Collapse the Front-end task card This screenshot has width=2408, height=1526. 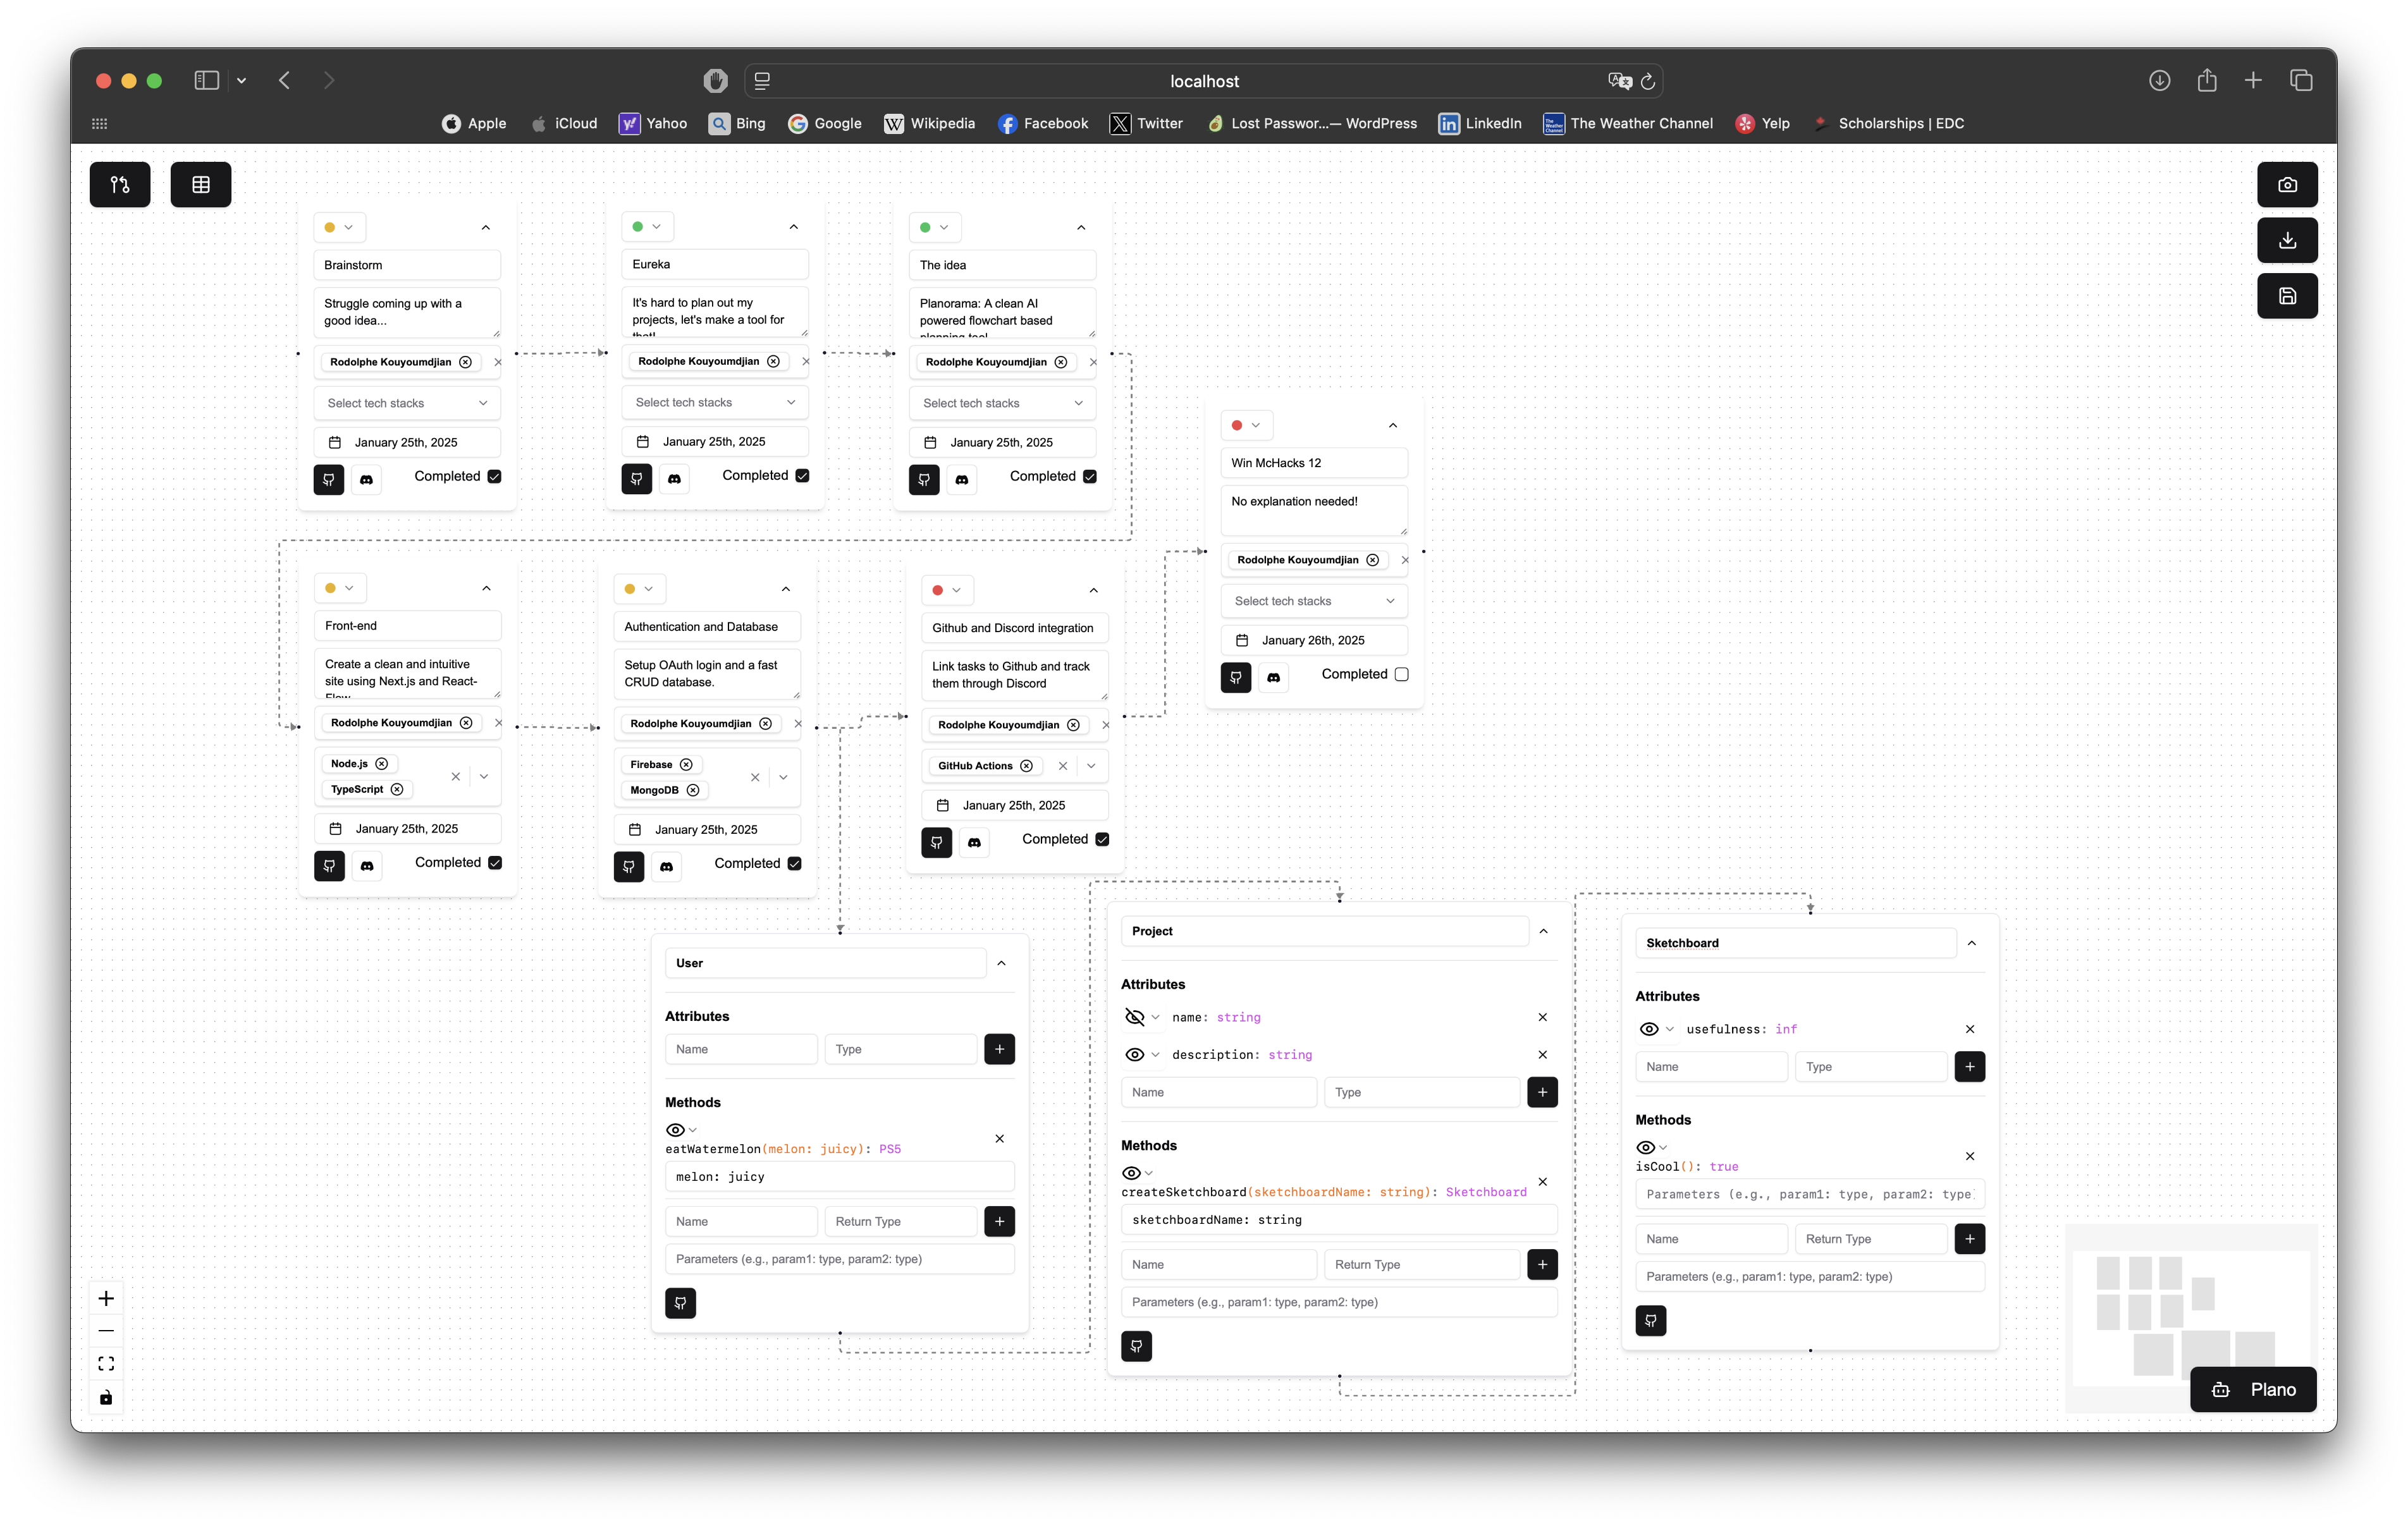486,588
